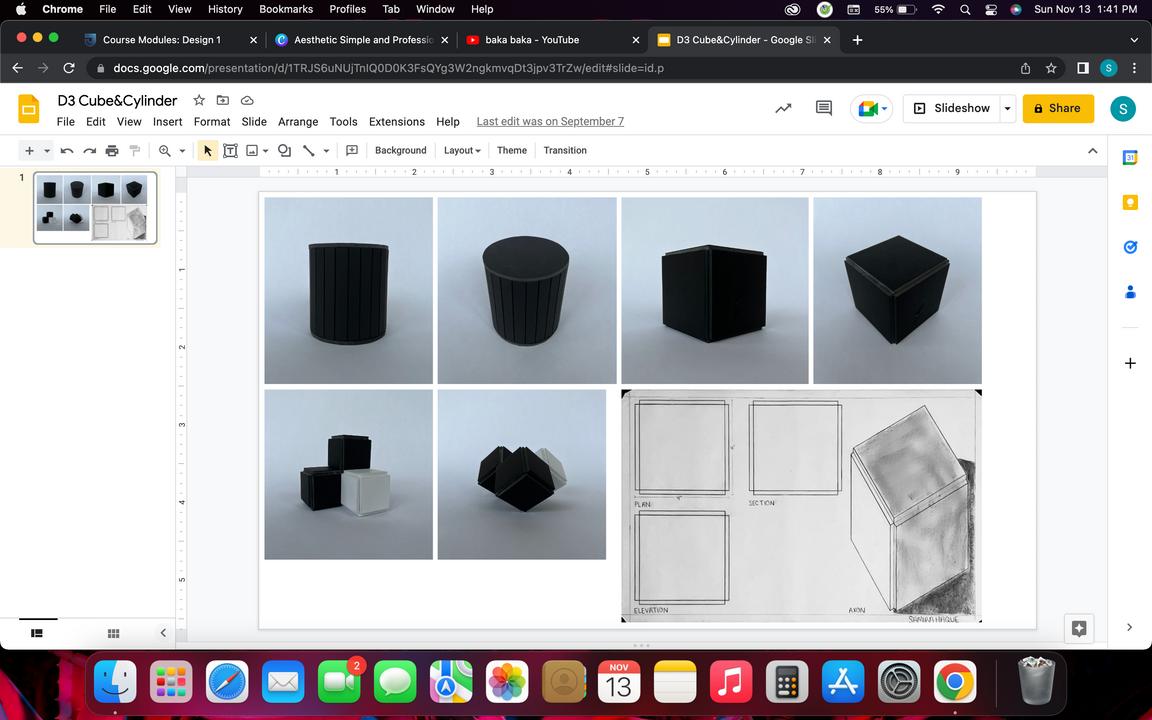Image resolution: width=1152 pixels, height=720 pixels.
Task: Open the last edit version history link
Action: [x=550, y=122]
